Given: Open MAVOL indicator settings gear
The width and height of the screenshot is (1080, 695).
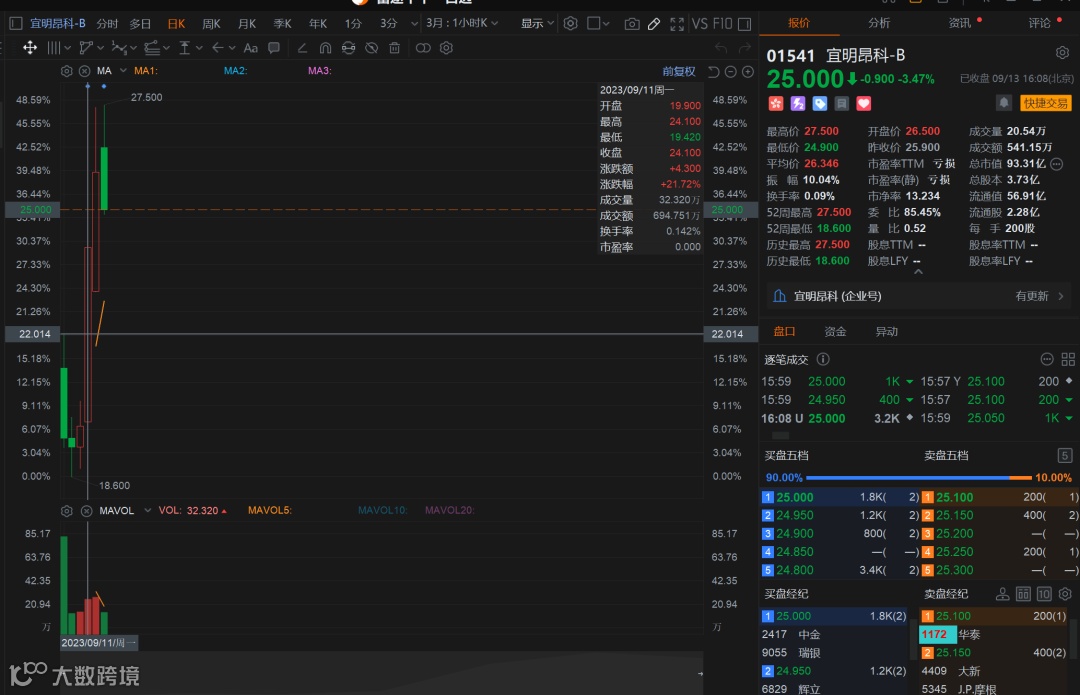Looking at the screenshot, I should click(x=67, y=511).
